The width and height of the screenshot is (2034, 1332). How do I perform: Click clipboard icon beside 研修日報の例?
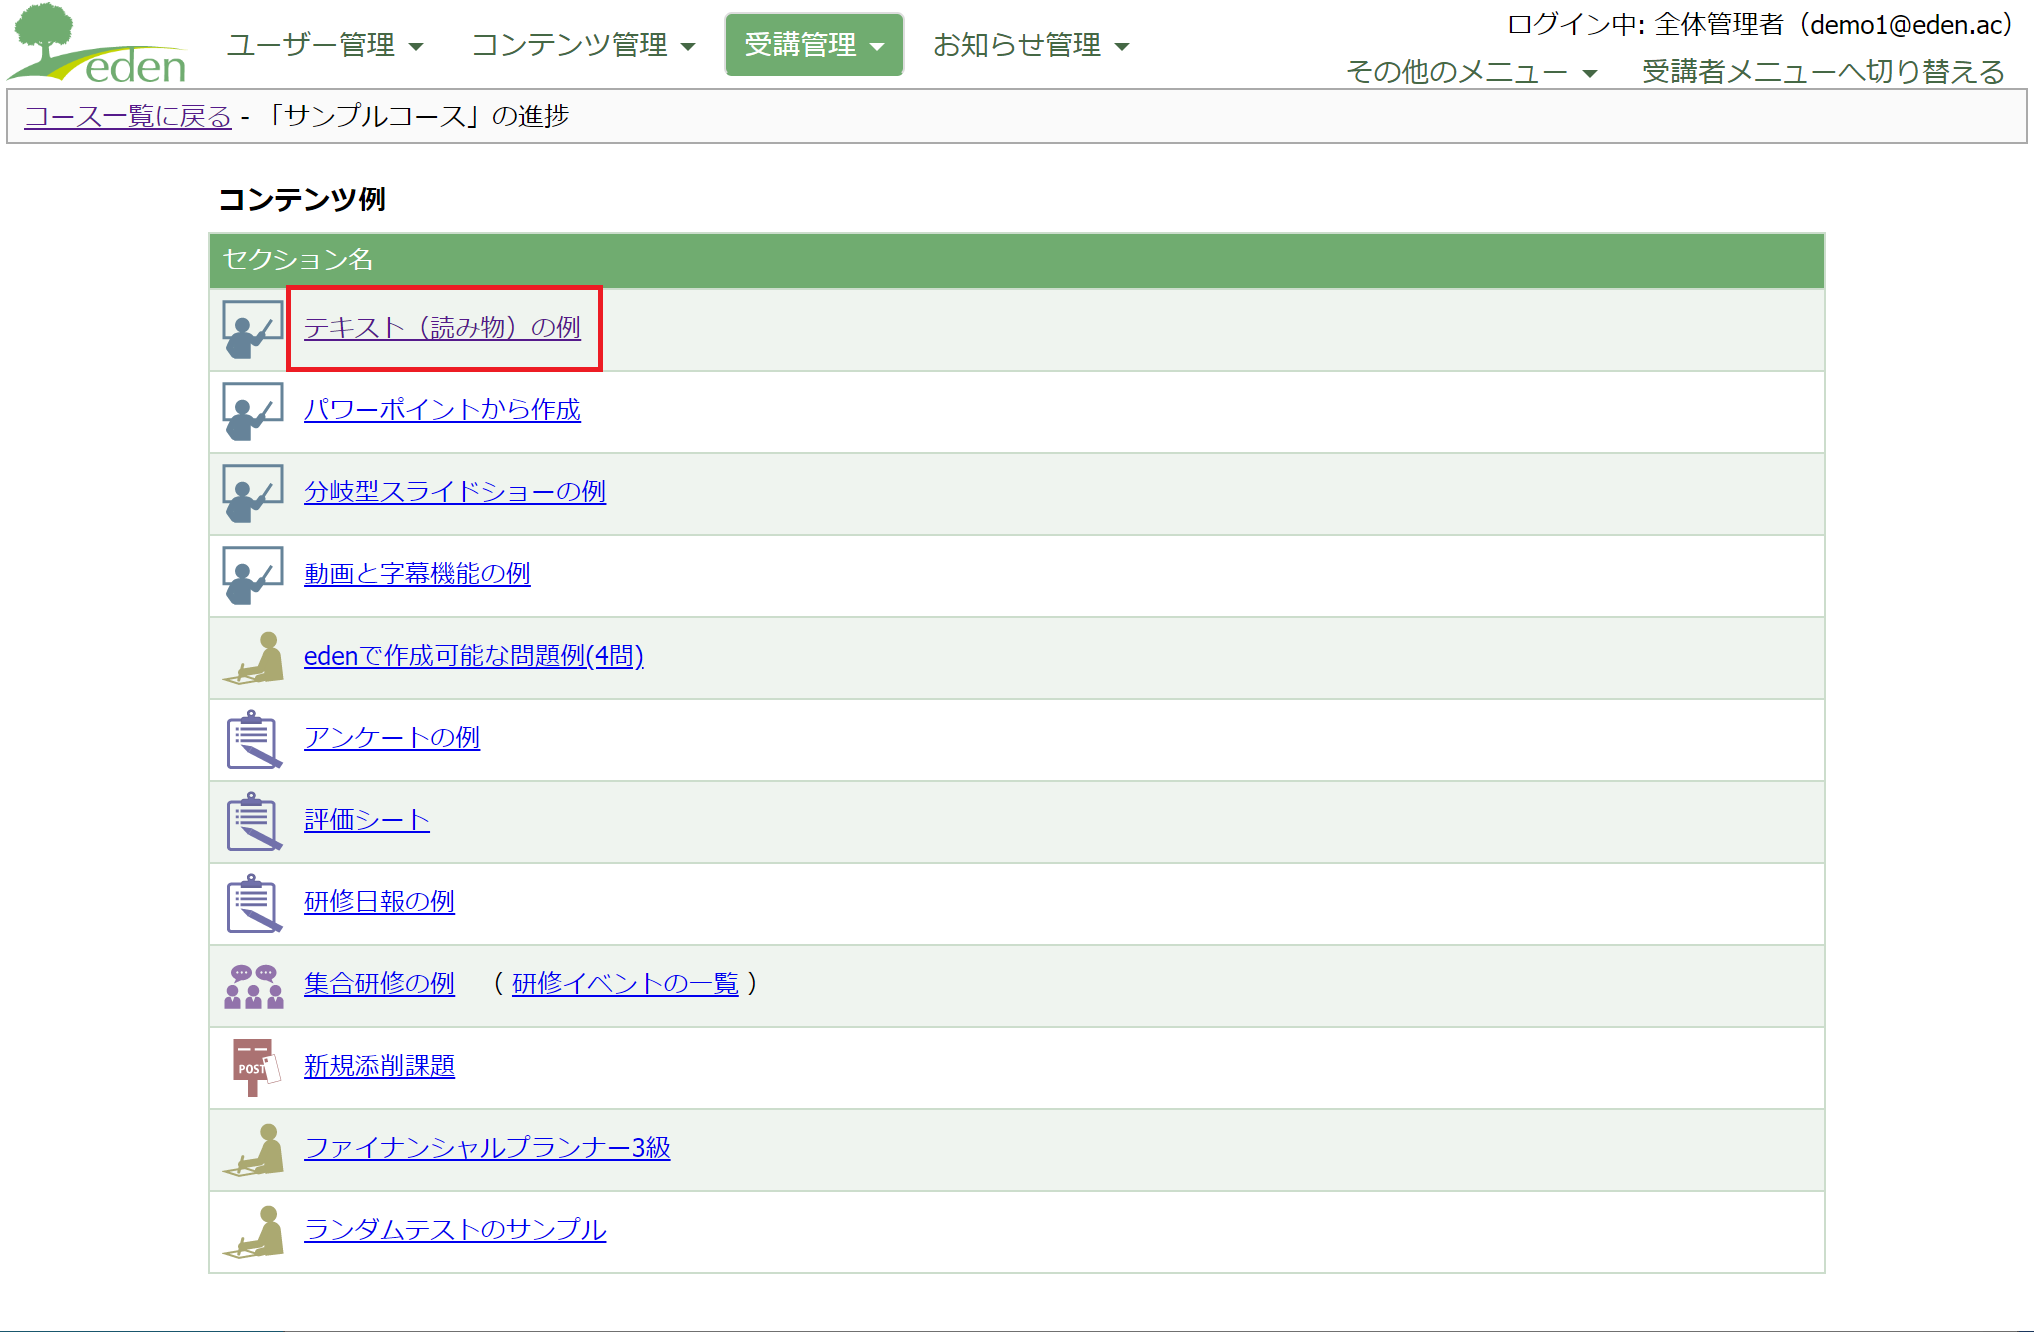(x=253, y=903)
